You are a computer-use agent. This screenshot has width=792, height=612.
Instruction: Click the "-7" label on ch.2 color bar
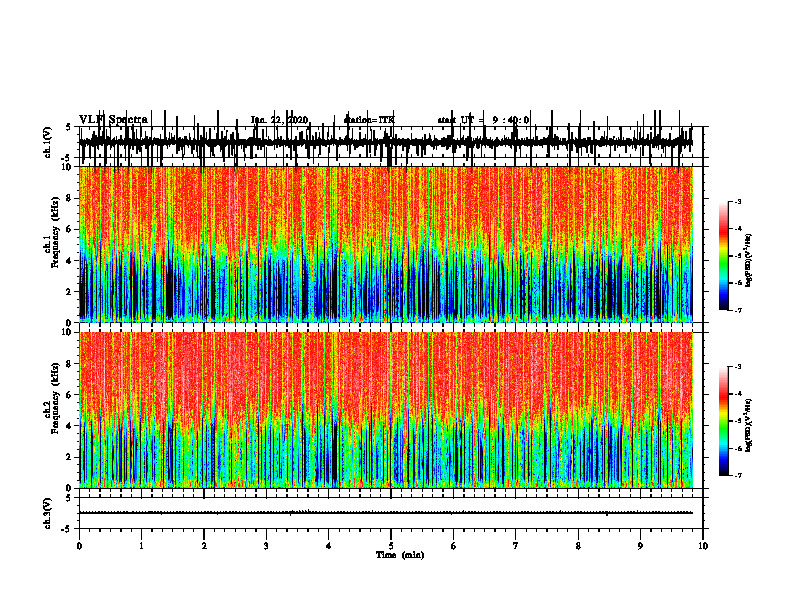(x=738, y=476)
